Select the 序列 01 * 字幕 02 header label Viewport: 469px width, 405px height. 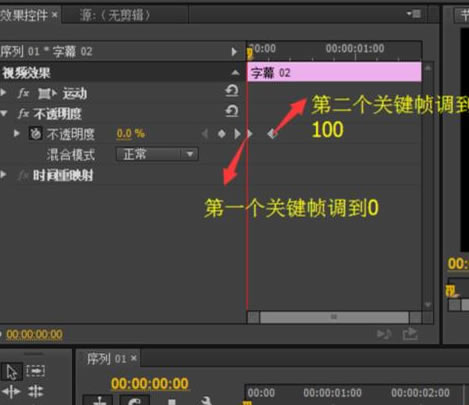46,52
